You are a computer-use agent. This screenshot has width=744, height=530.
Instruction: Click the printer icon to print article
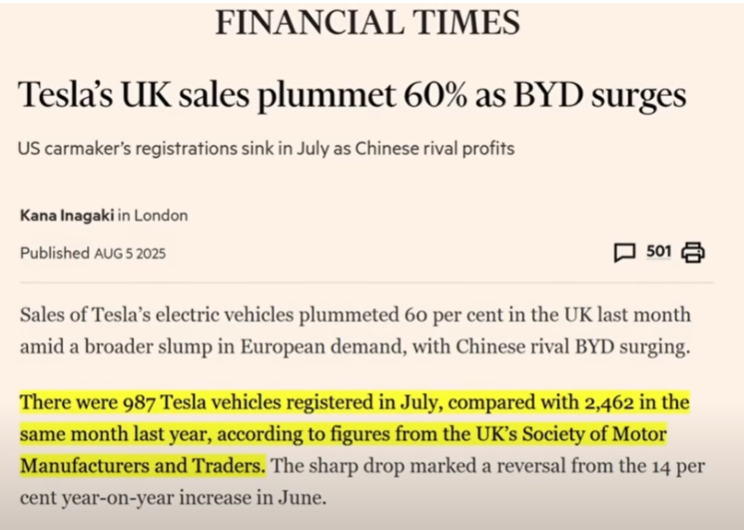(x=693, y=252)
